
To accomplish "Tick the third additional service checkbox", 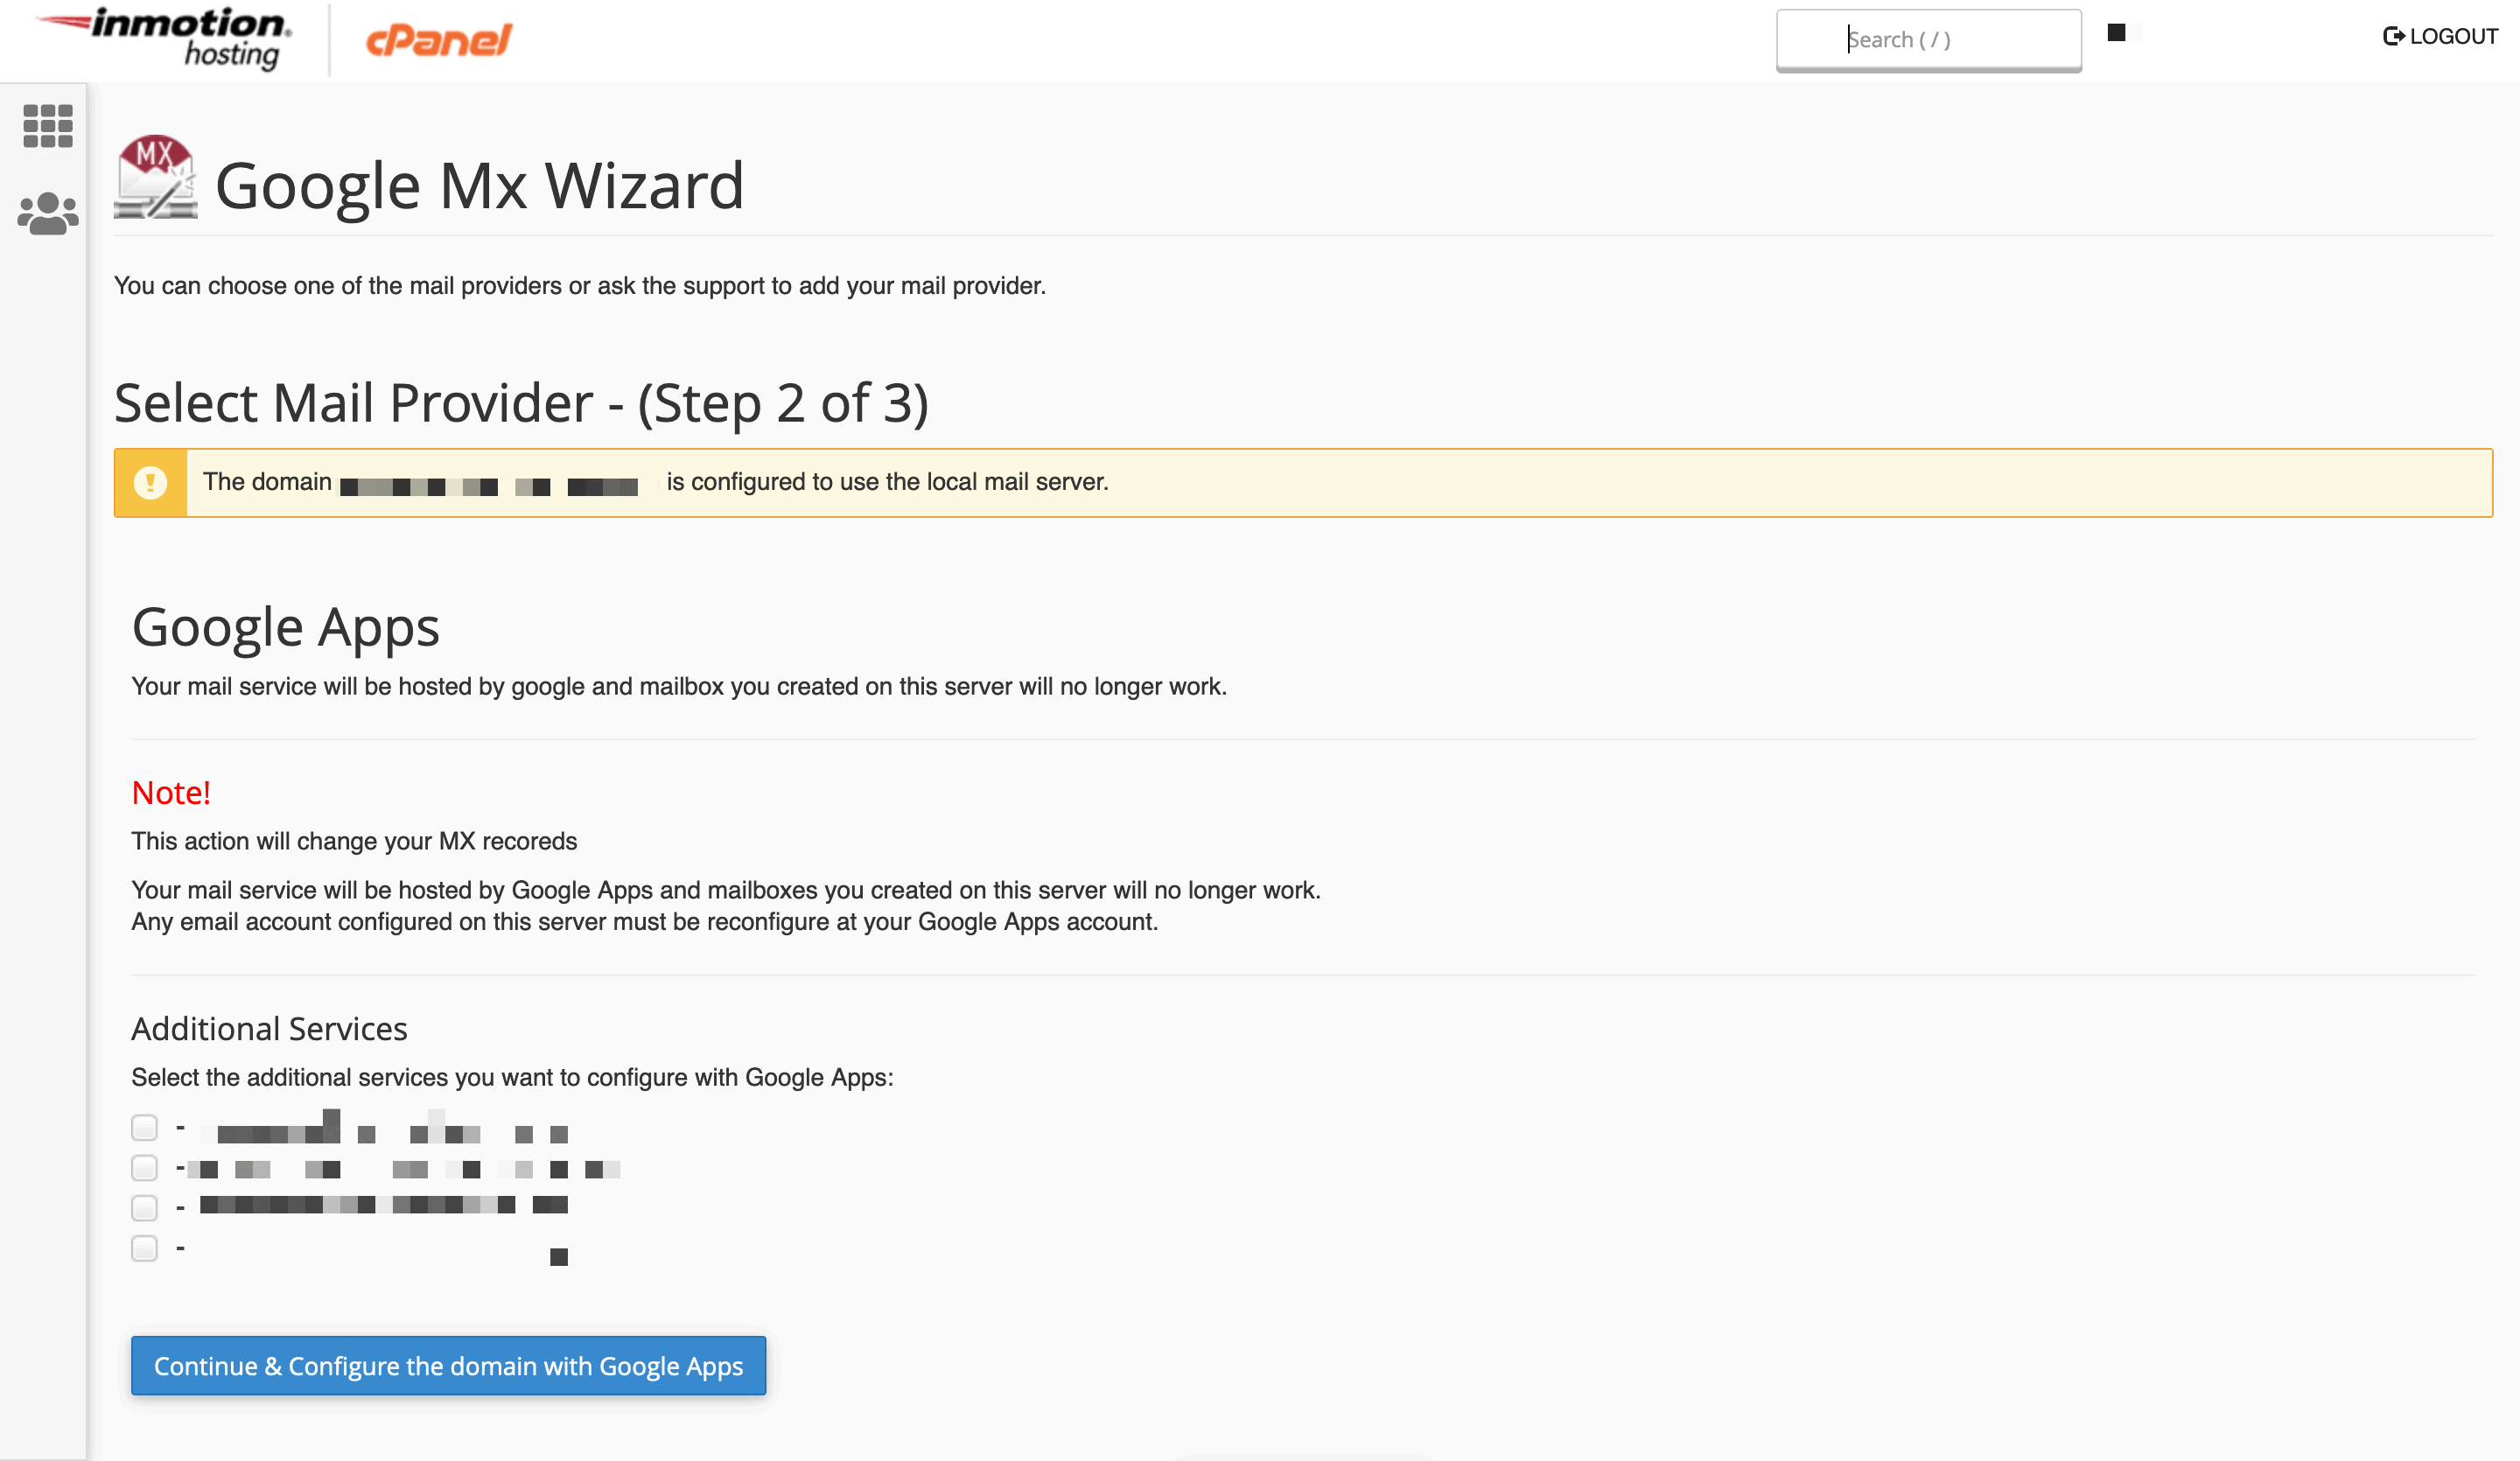I will coord(145,1208).
